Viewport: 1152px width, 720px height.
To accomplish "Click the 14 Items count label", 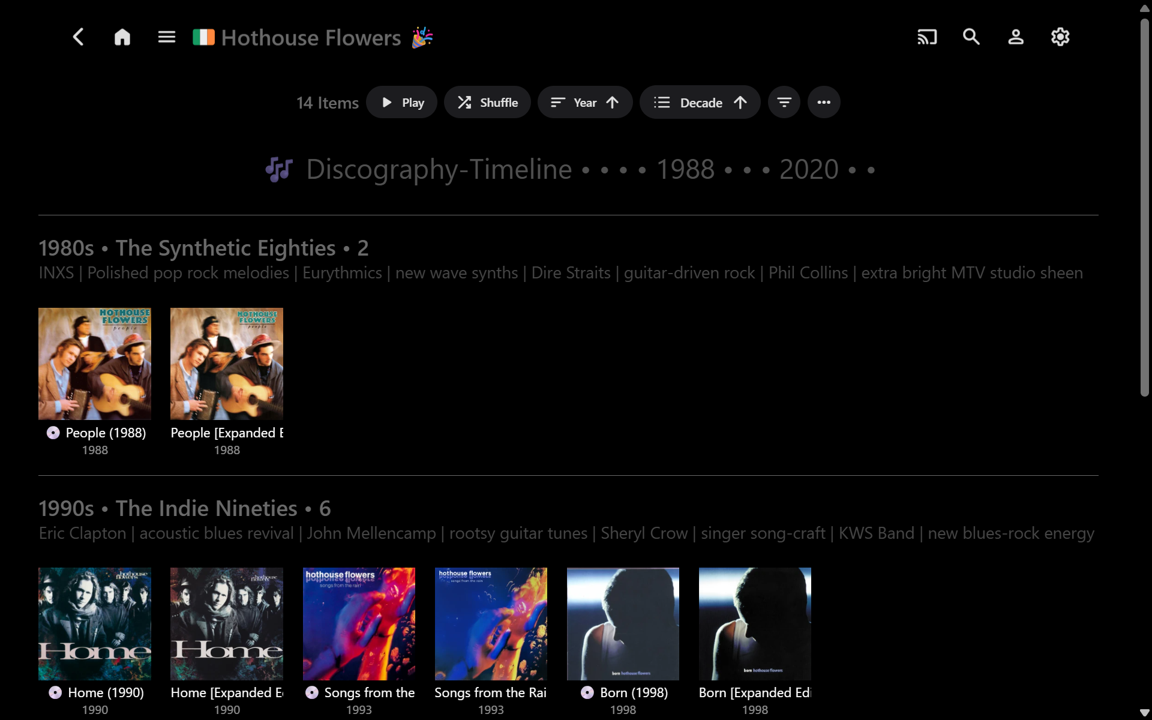I will (327, 103).
